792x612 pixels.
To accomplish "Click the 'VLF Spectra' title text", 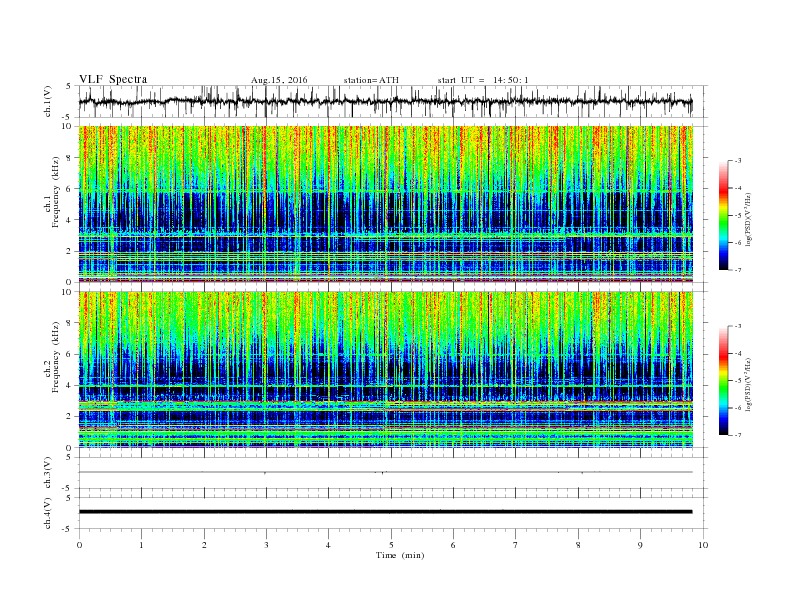I will (113, 79).
